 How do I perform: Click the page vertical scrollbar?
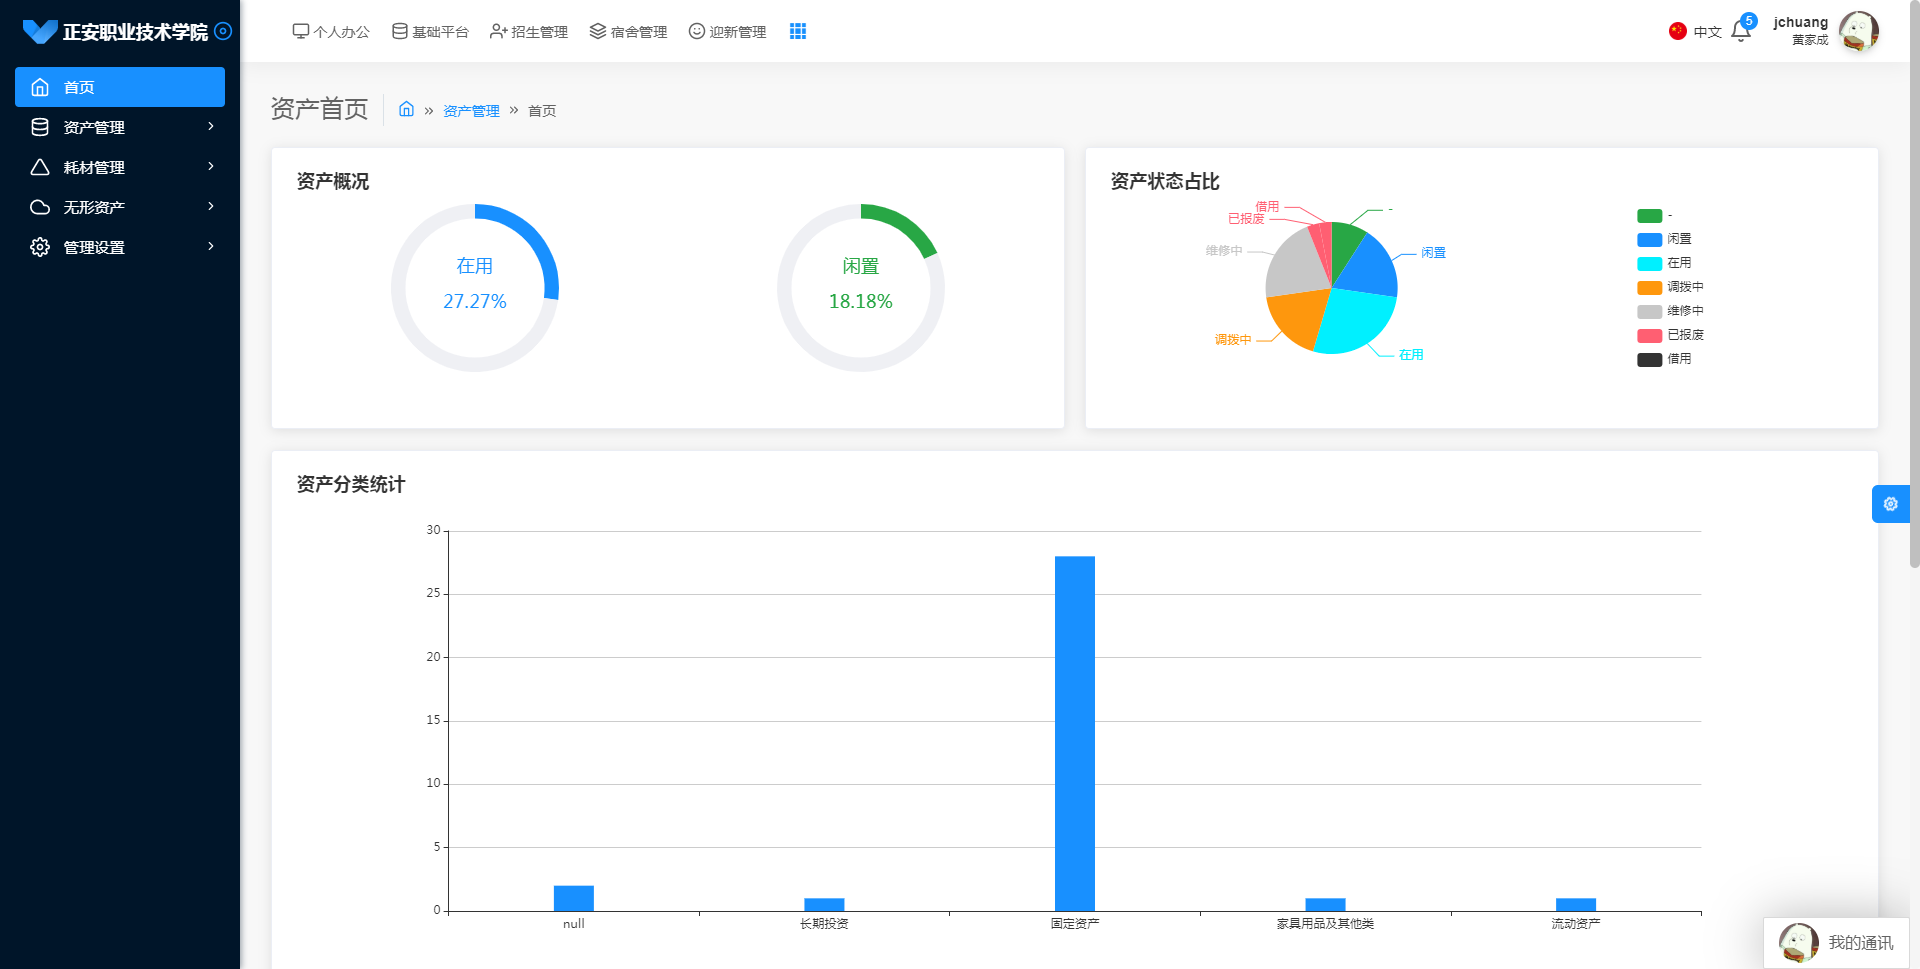tap(1914, 285)
